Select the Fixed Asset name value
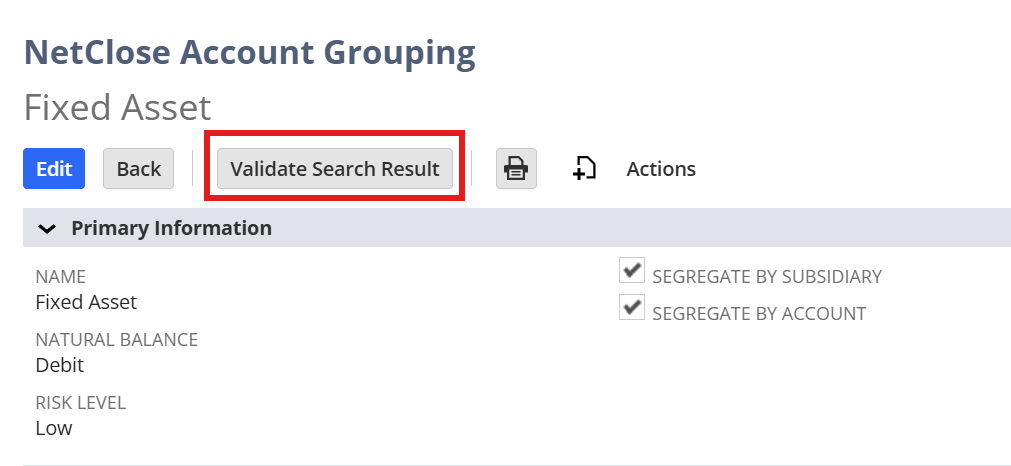 (x=86, y=302)
